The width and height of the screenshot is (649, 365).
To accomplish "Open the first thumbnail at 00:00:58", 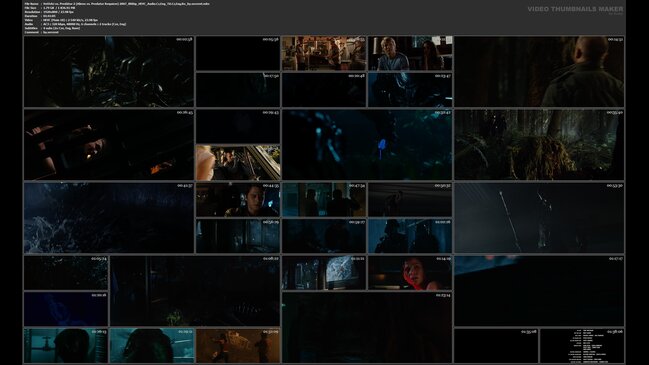I will pyautogui.click(x=109, y=72).
